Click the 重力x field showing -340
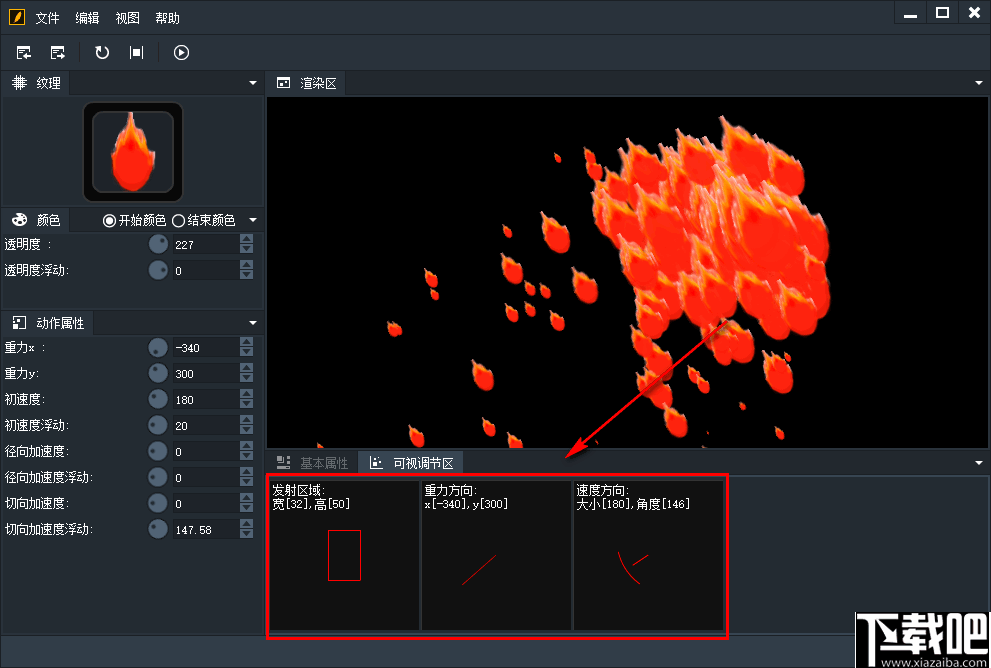This screenshot has height=668, width=991. click(x=206, y=348)
